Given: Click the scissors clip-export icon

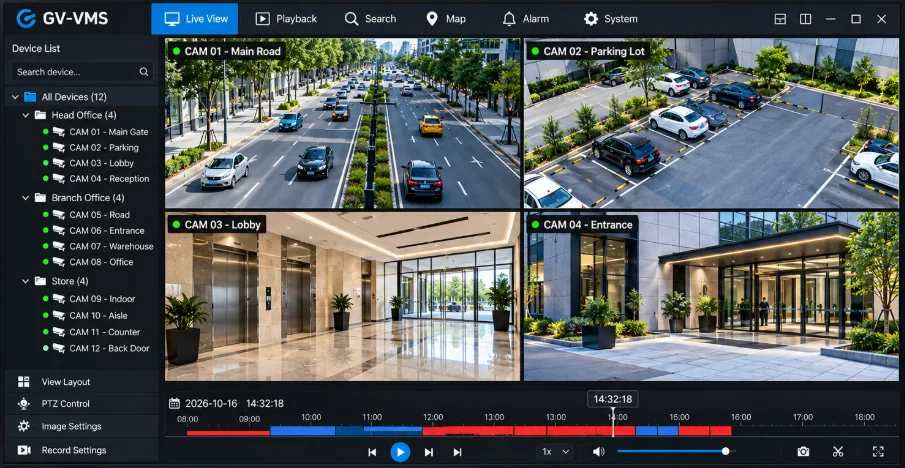Looking at the screenshot, I should pyautogui.click(x=838, y=452).
